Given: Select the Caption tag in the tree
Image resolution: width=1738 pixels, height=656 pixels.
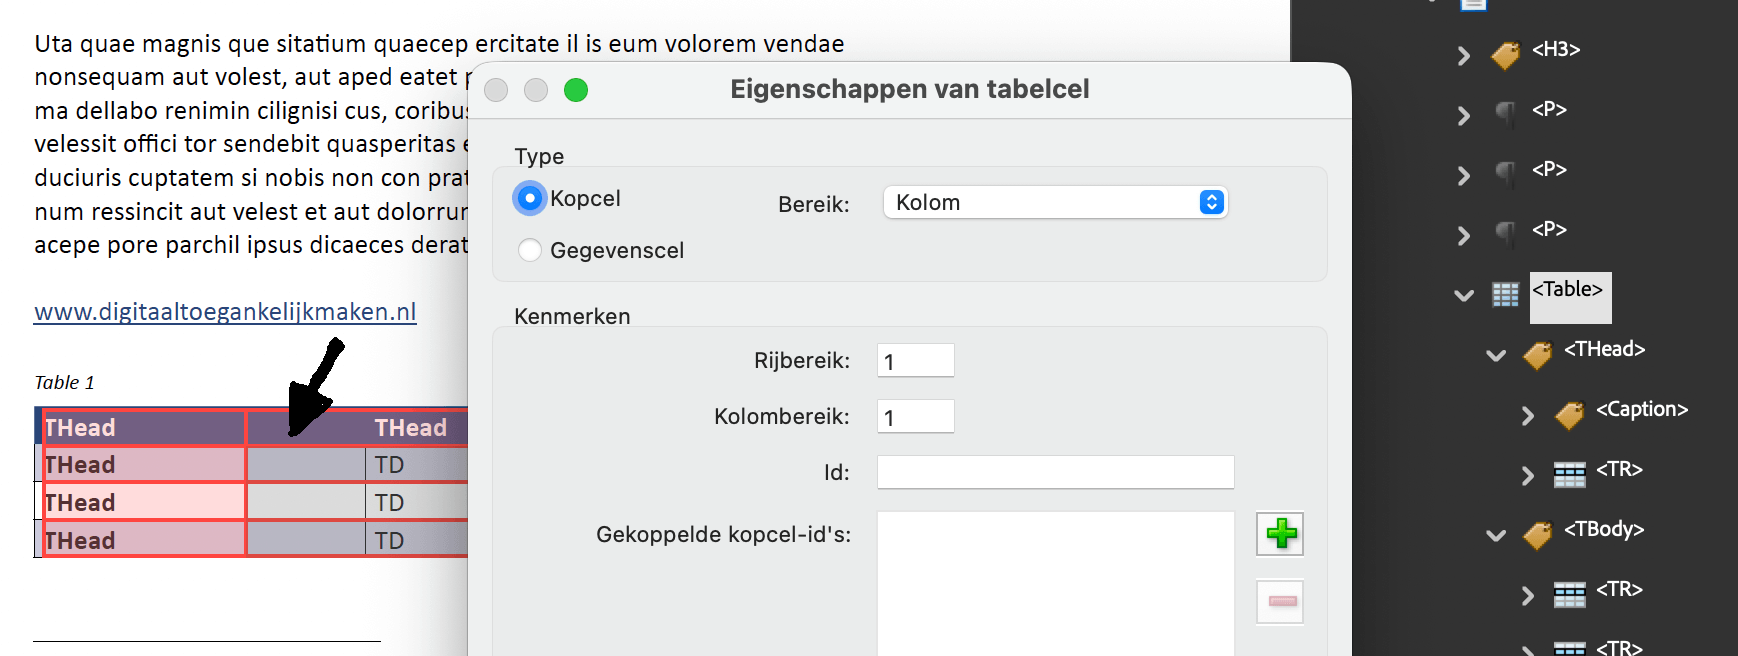Looking at the screenshot, I should point(1641,409).
